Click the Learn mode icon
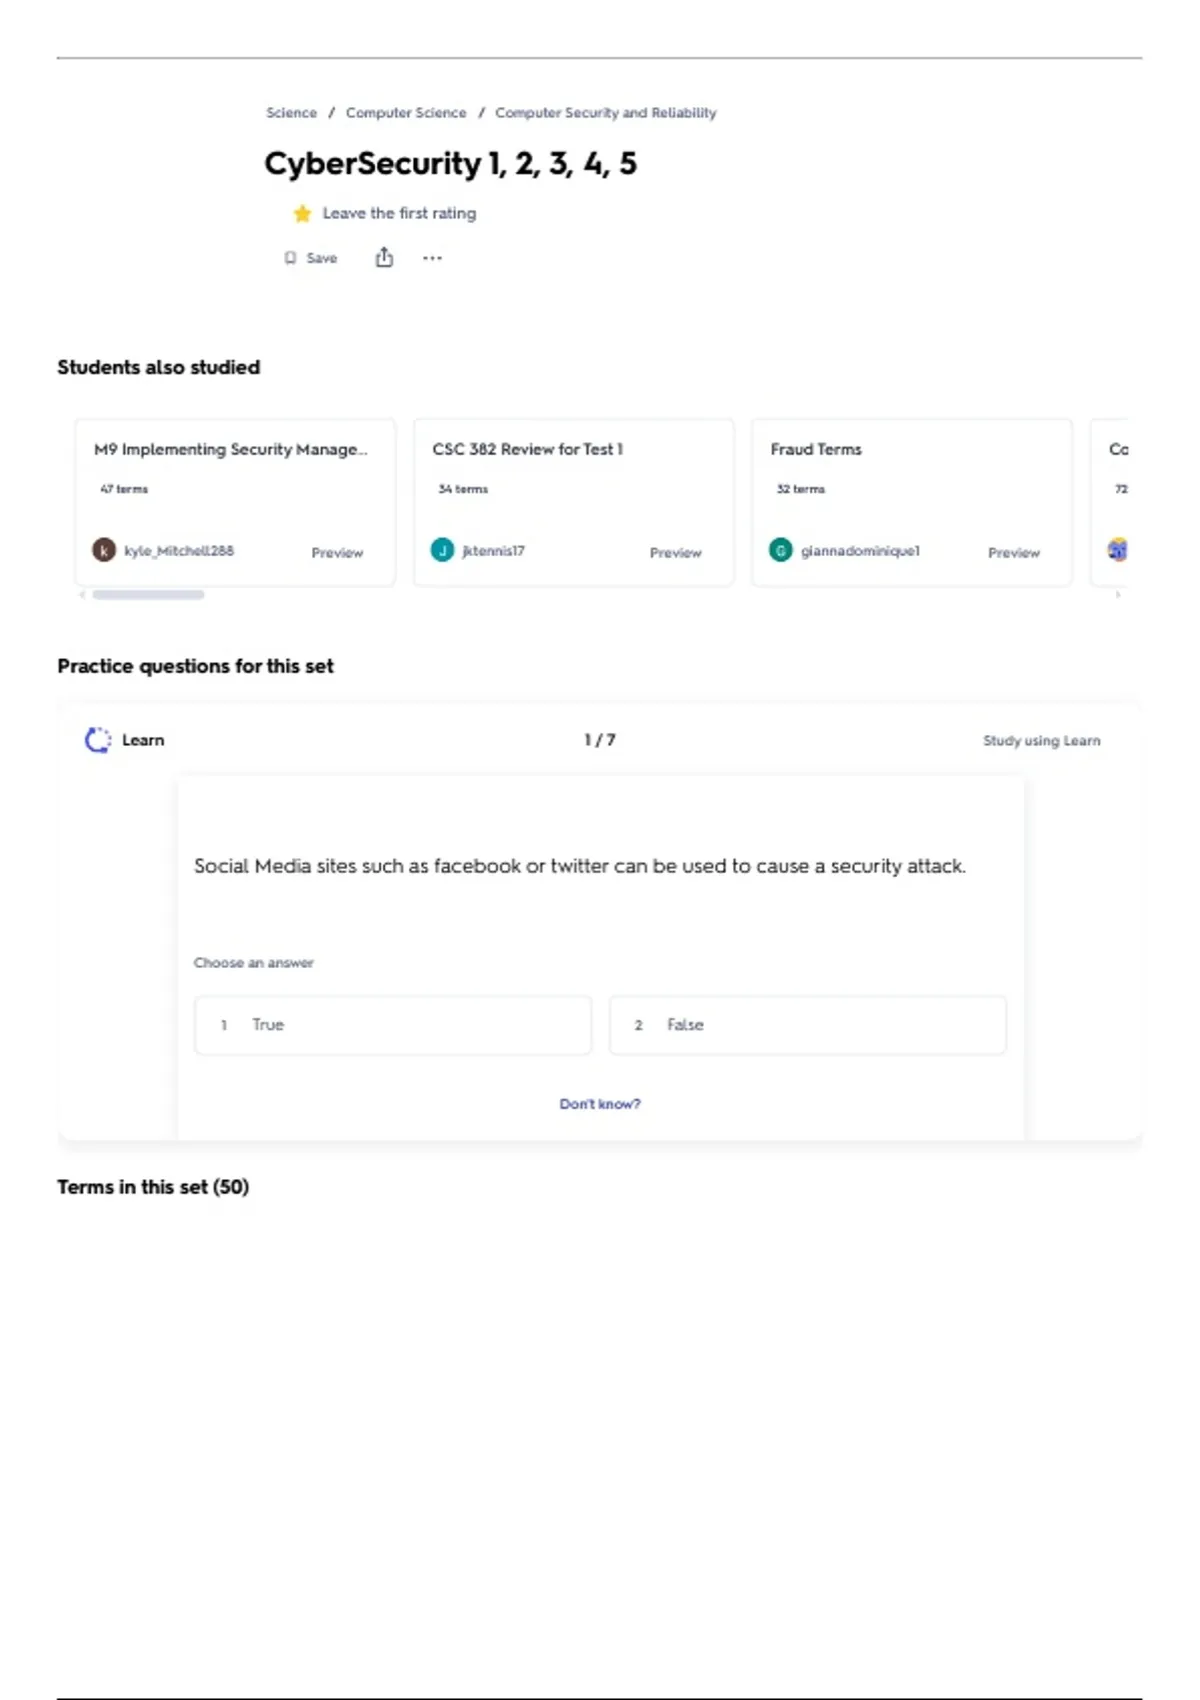 [98, 740]
